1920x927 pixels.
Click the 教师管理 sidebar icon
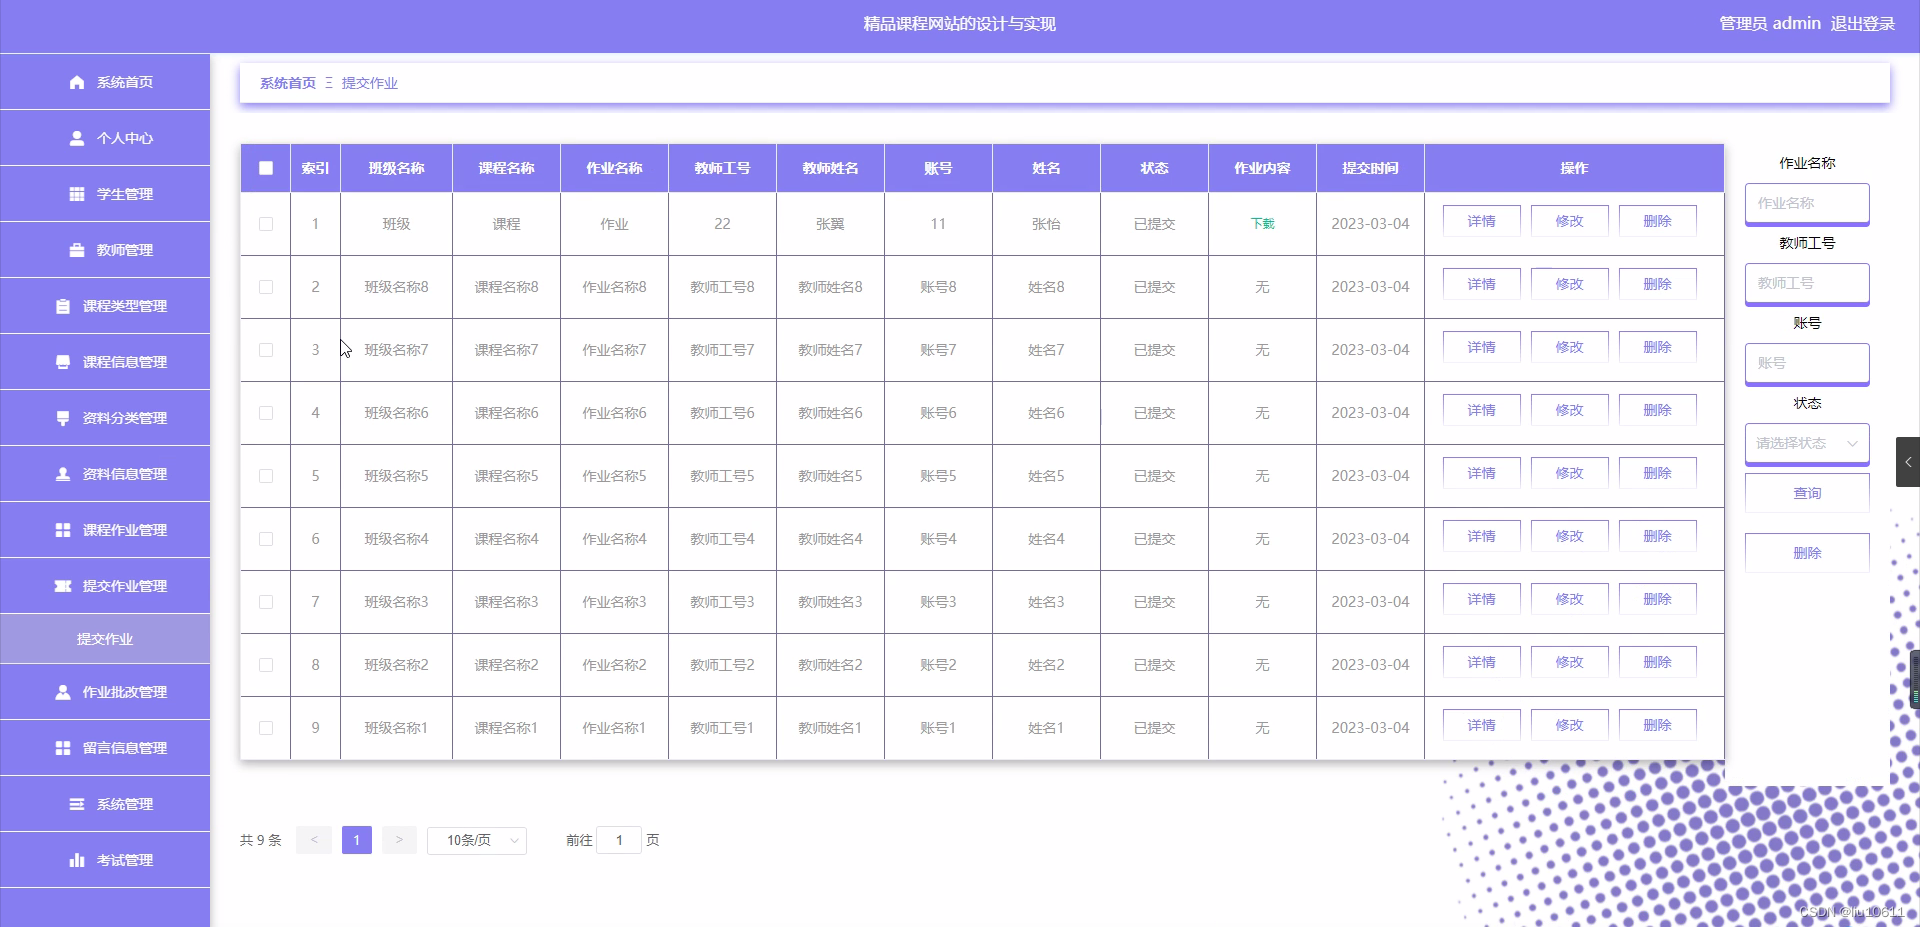coord(76,250)
